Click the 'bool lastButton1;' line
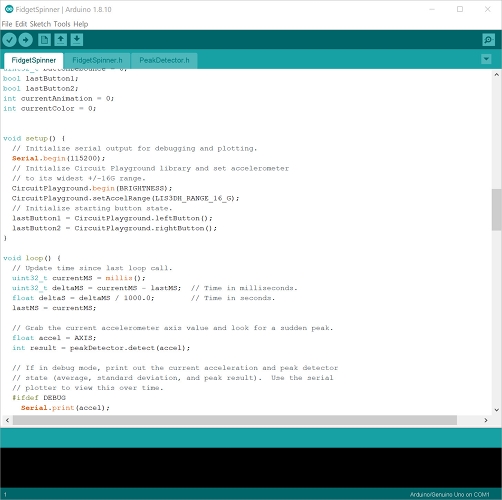This screenshot has width=502, height=500. (40, 79)
